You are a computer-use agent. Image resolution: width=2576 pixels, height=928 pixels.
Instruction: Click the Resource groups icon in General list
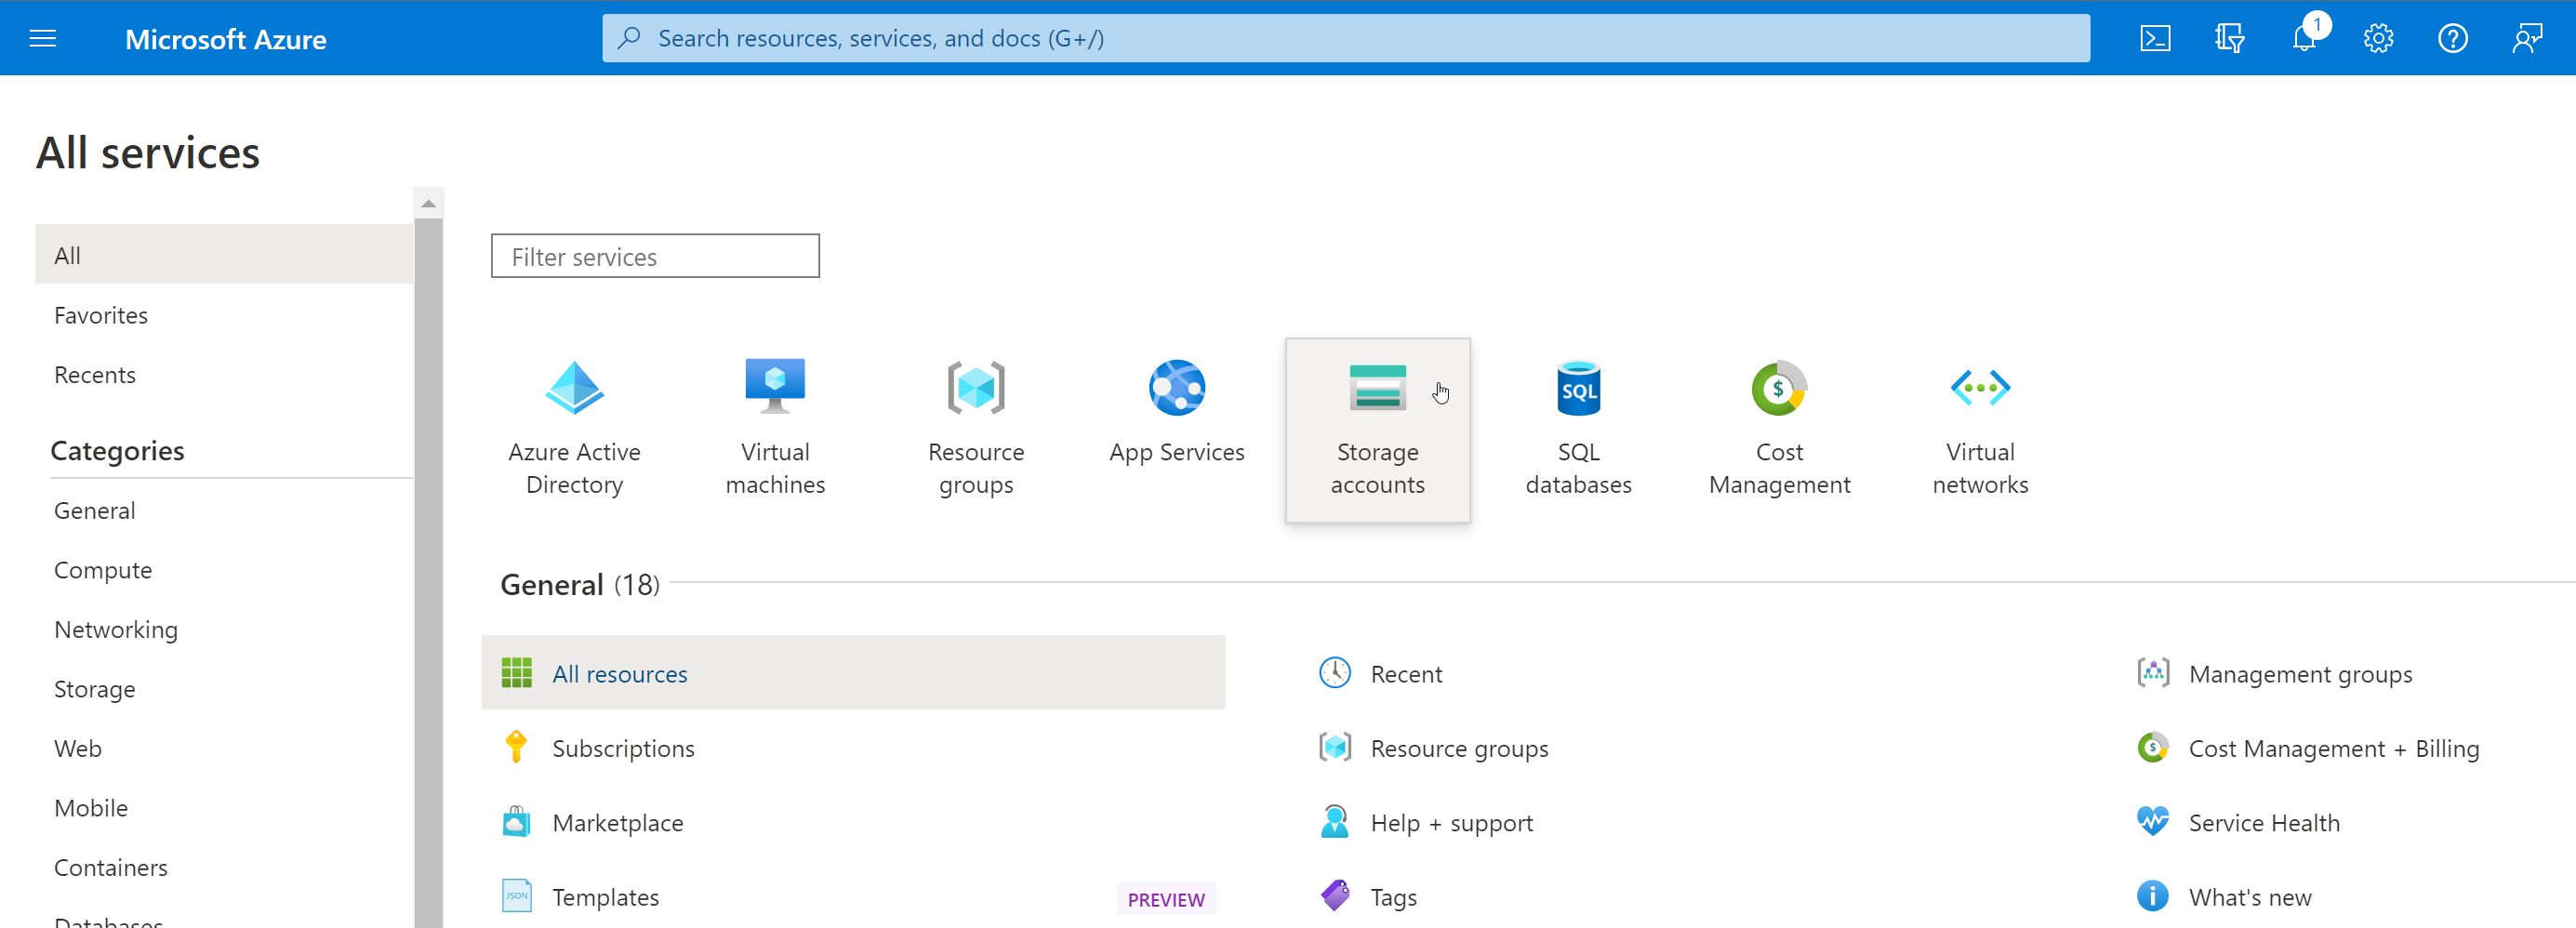tap(1335, 747)
